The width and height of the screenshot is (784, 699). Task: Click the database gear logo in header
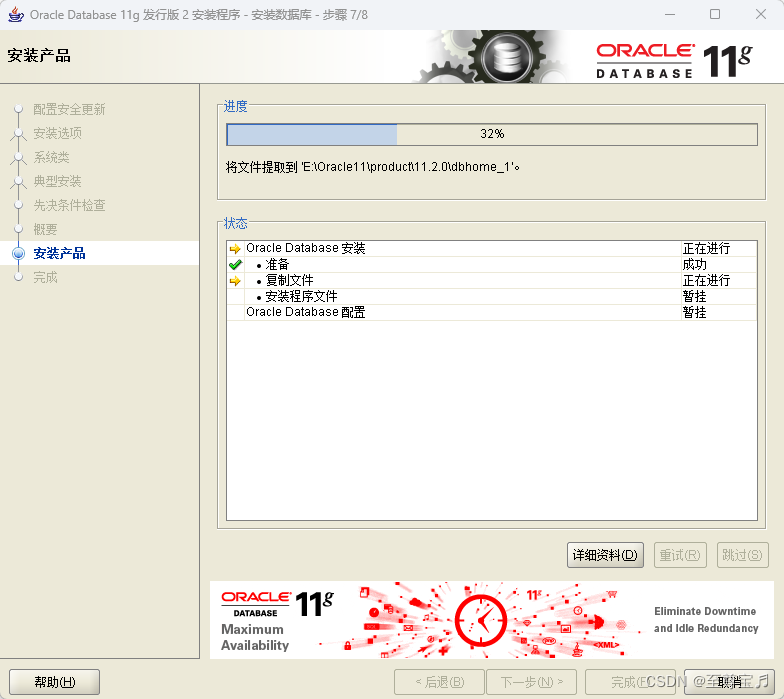click(506, 56)
